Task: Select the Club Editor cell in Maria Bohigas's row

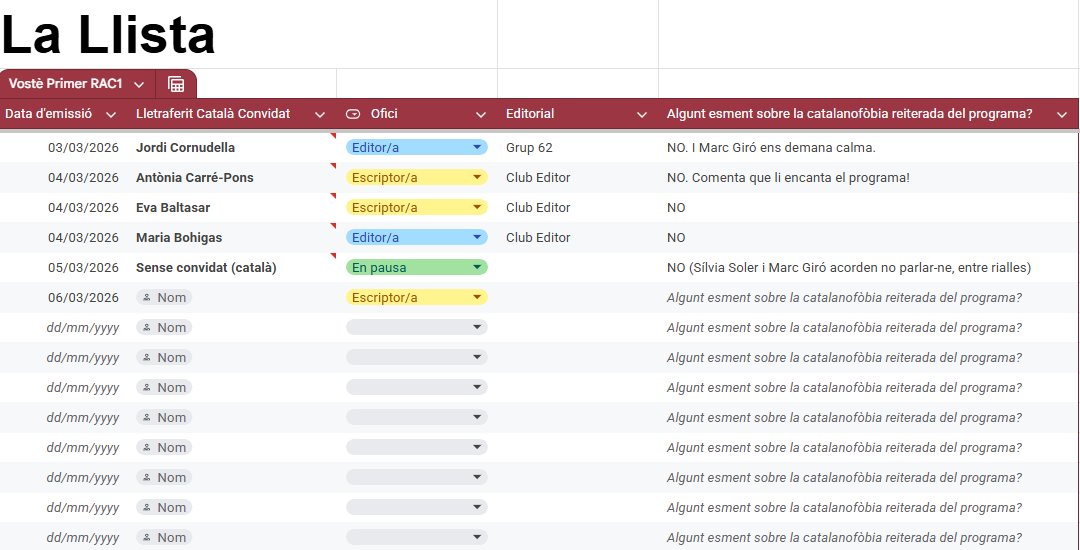Action: 538,237
